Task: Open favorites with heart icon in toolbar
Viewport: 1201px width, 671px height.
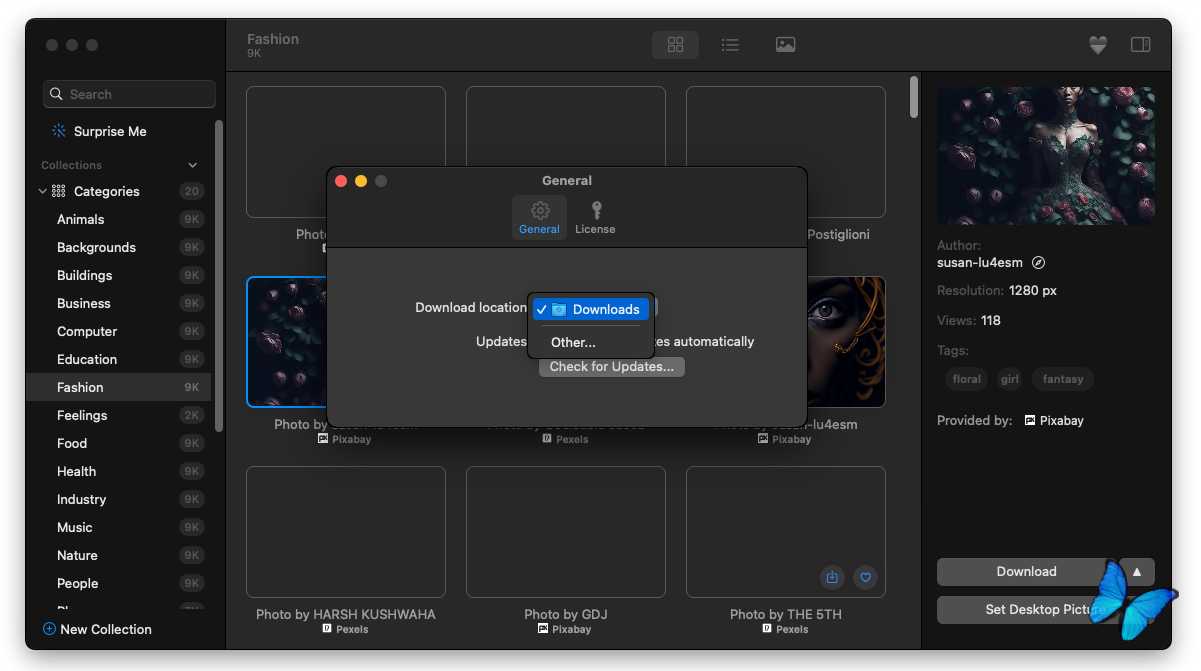Action: click(1098, 45)
